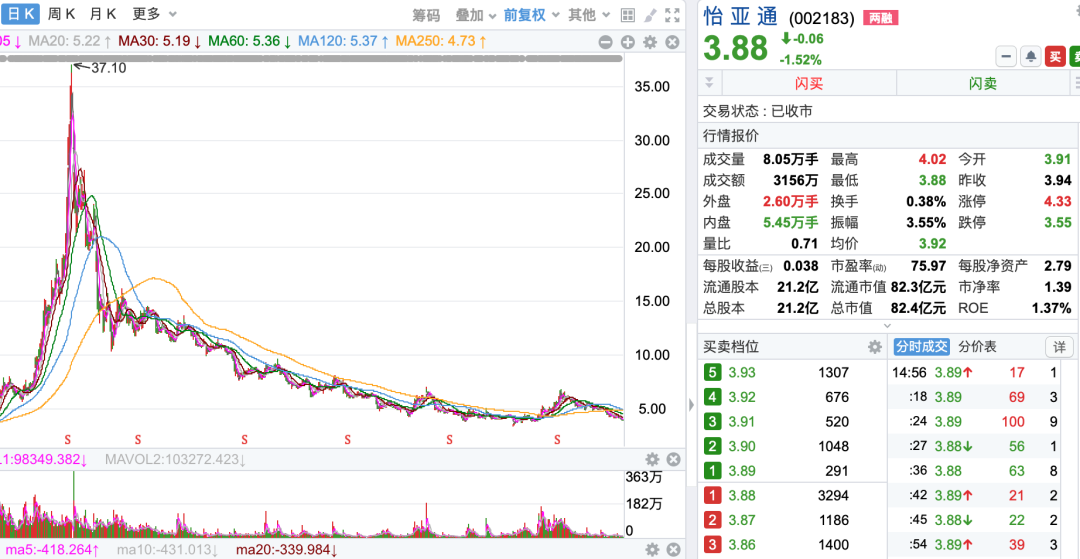
Task: Click the 详 detail button
Action: tap(1059, 347)
